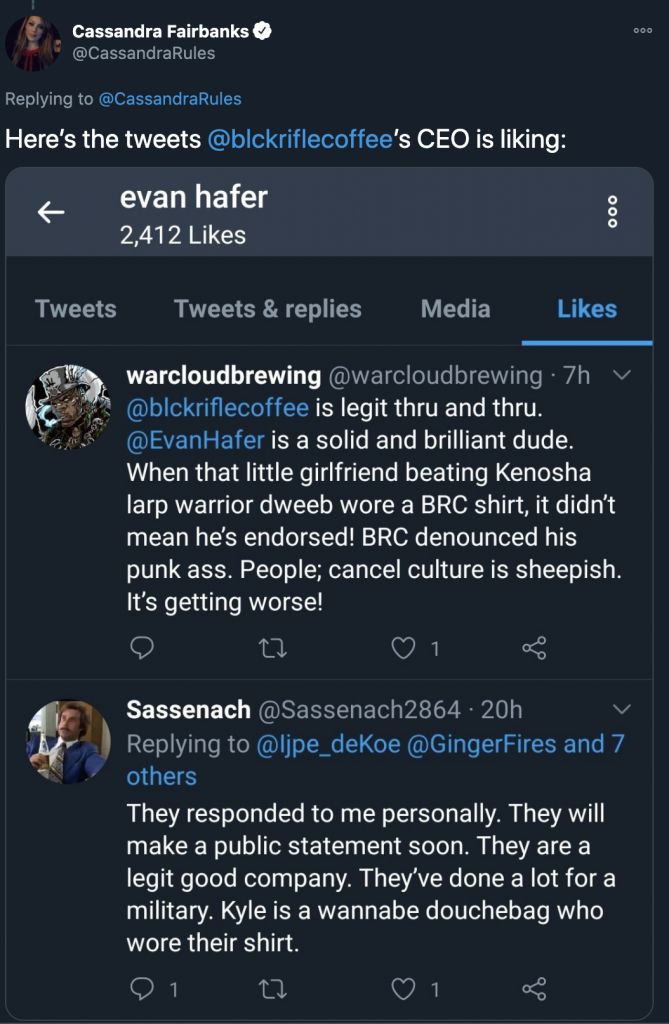
Task: Like the warcloudbrewing tweet
Action: pos(403,649)
